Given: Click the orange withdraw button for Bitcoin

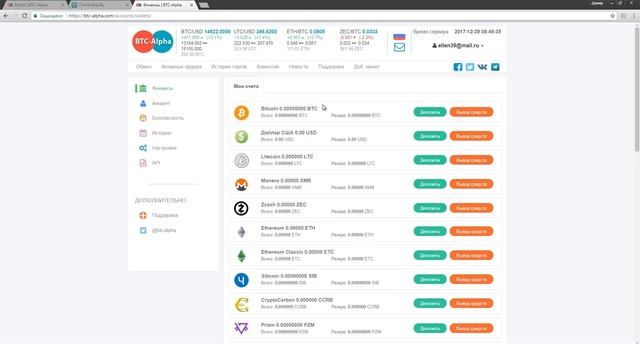Looking at the screenshot, I should pos(471,112).
